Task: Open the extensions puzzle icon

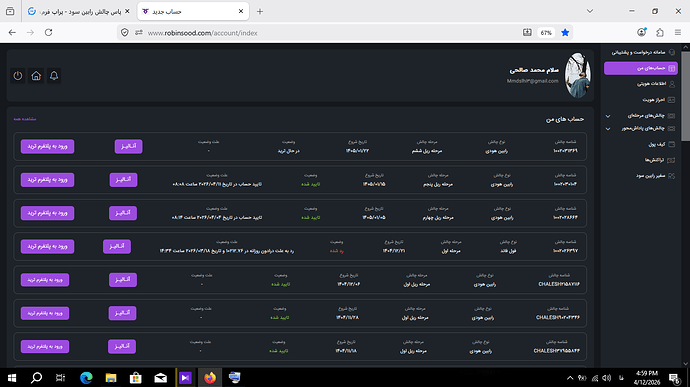Action: pos(660,33)
